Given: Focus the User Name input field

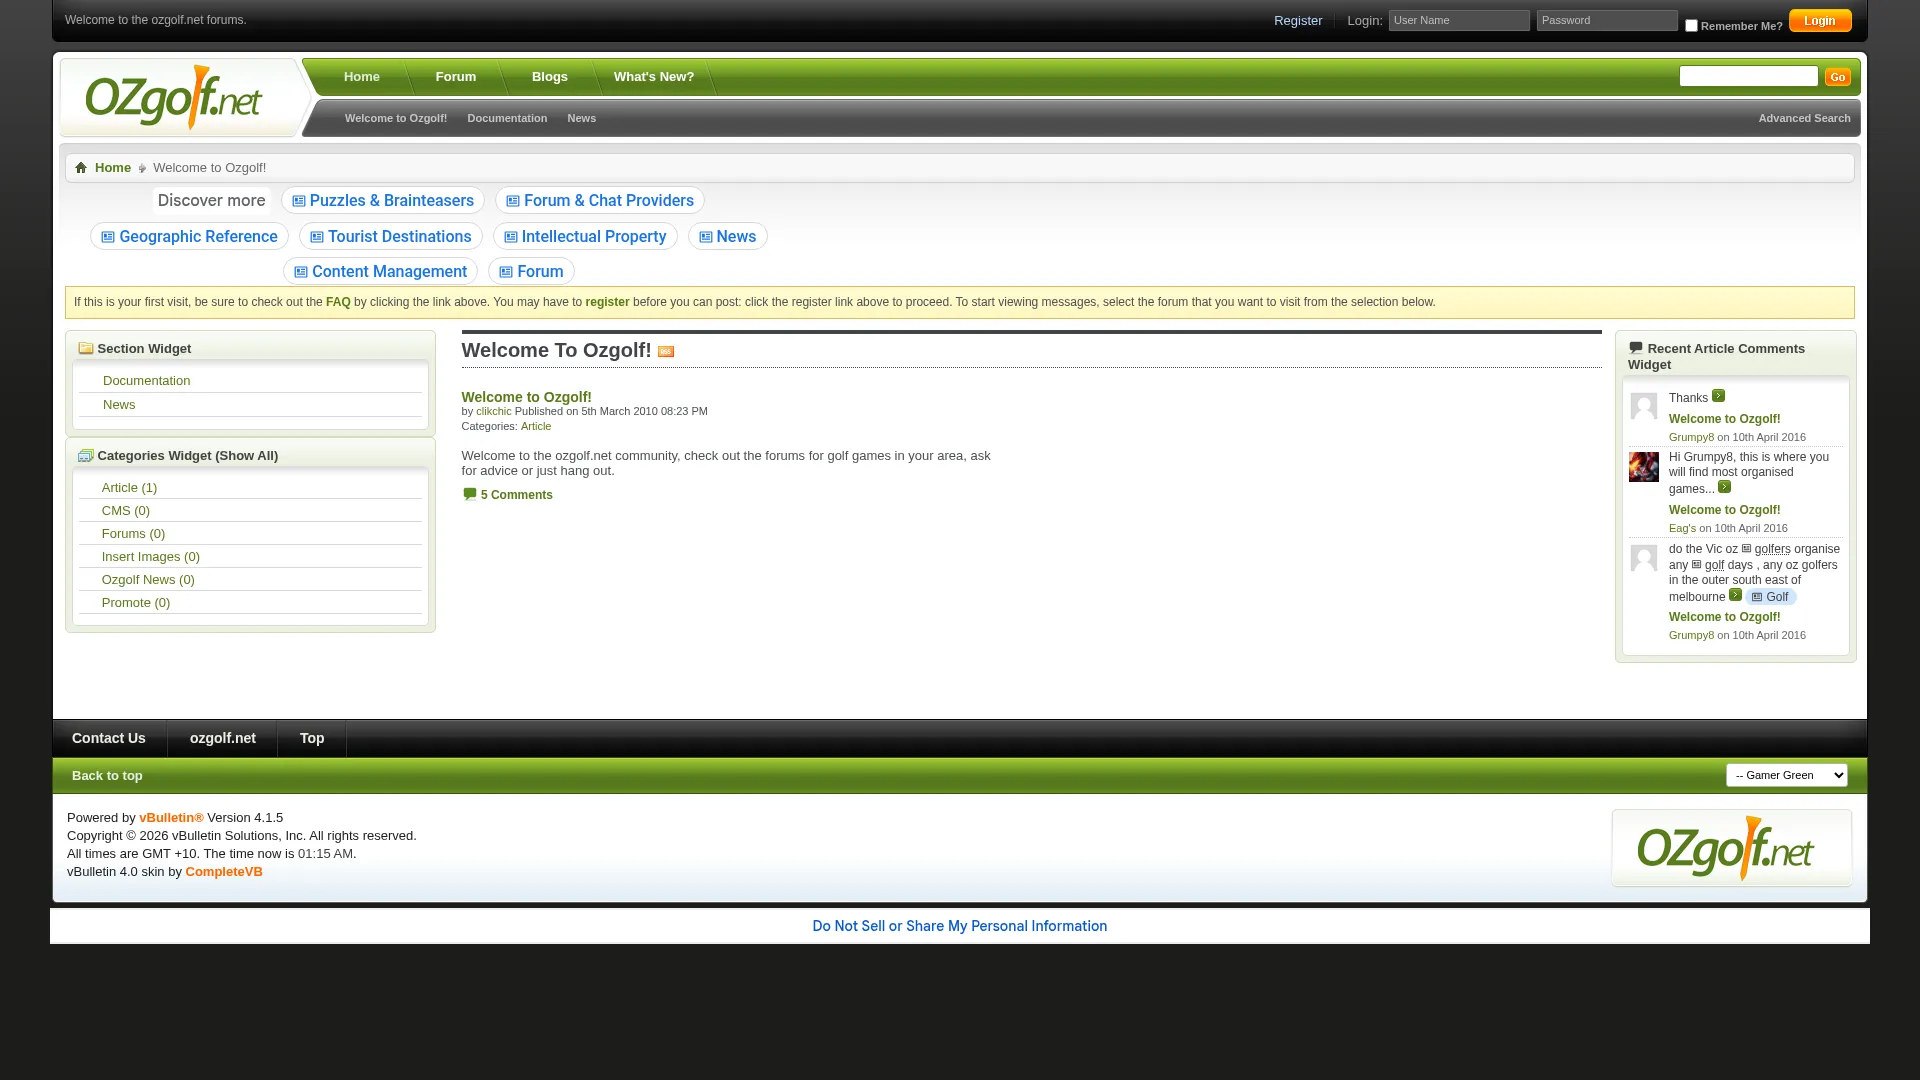Looking at the screenshot, I should tap(1459, 21).
